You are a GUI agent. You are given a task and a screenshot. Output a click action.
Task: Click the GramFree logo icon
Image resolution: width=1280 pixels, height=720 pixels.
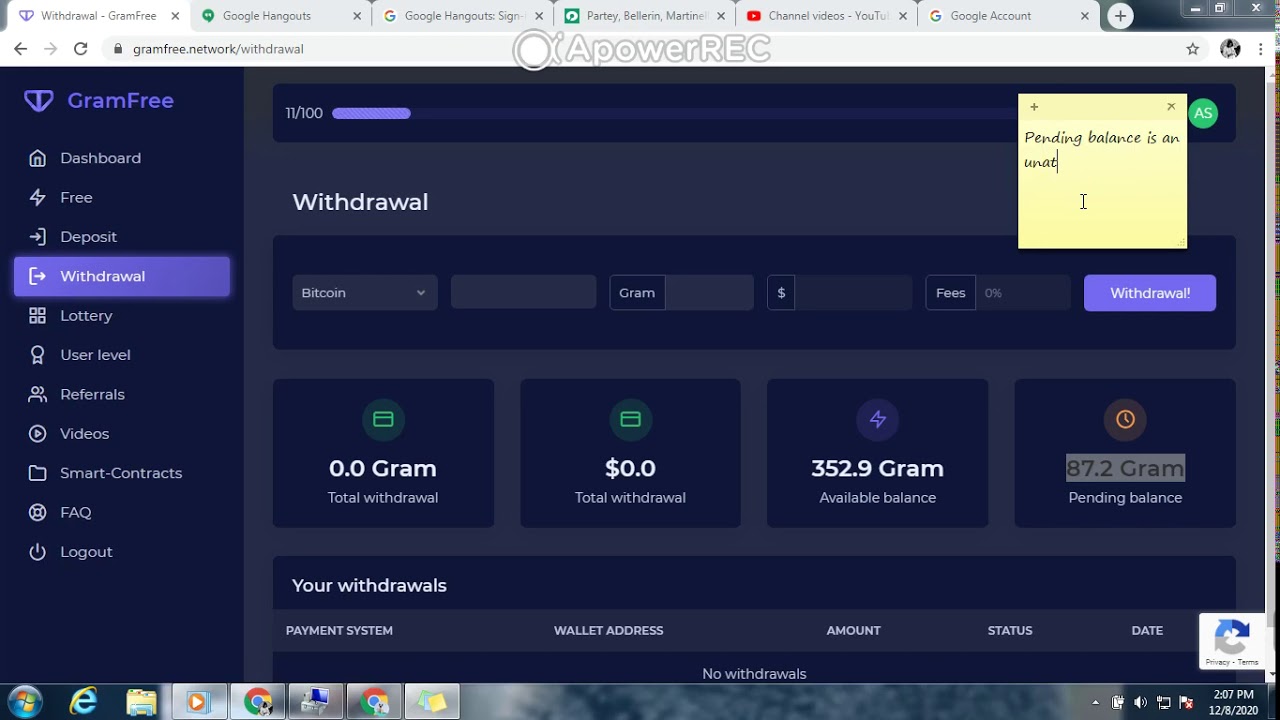click(x=38, y=100)
